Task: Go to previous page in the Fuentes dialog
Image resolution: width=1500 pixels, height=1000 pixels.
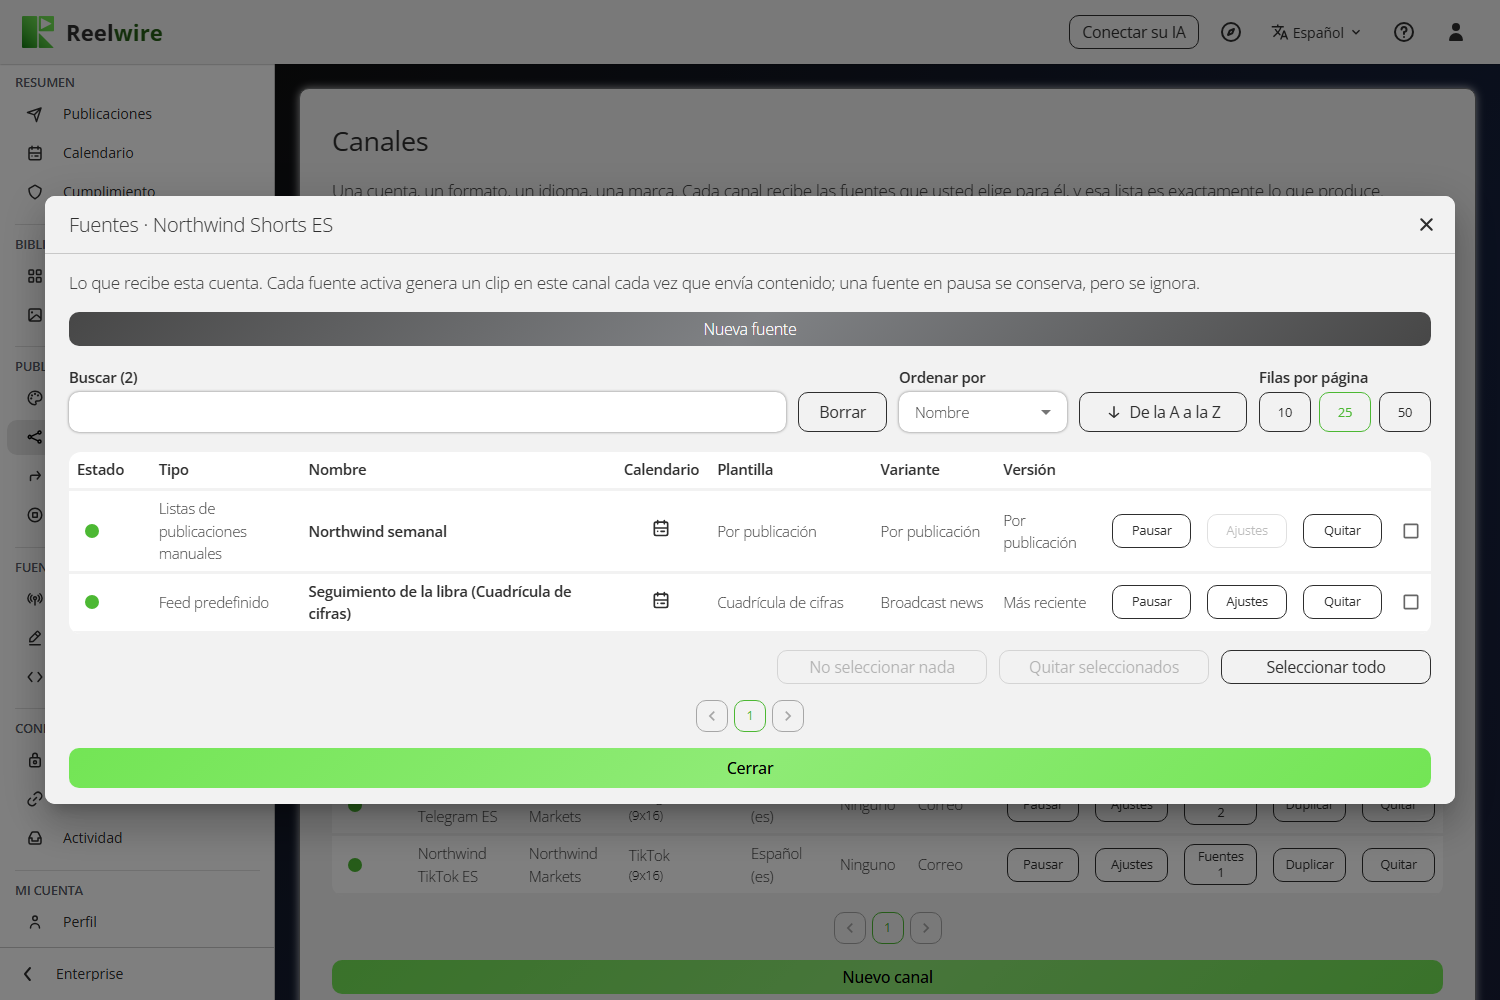Action: point(712,716)
